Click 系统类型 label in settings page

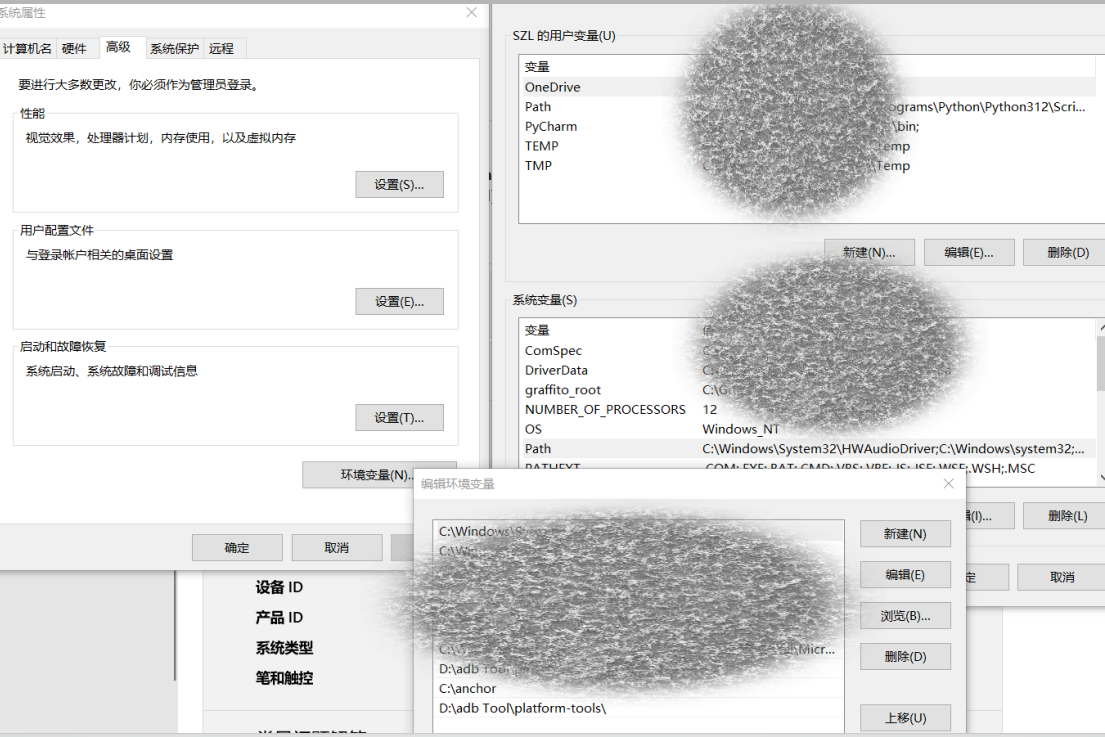[284, 648]
